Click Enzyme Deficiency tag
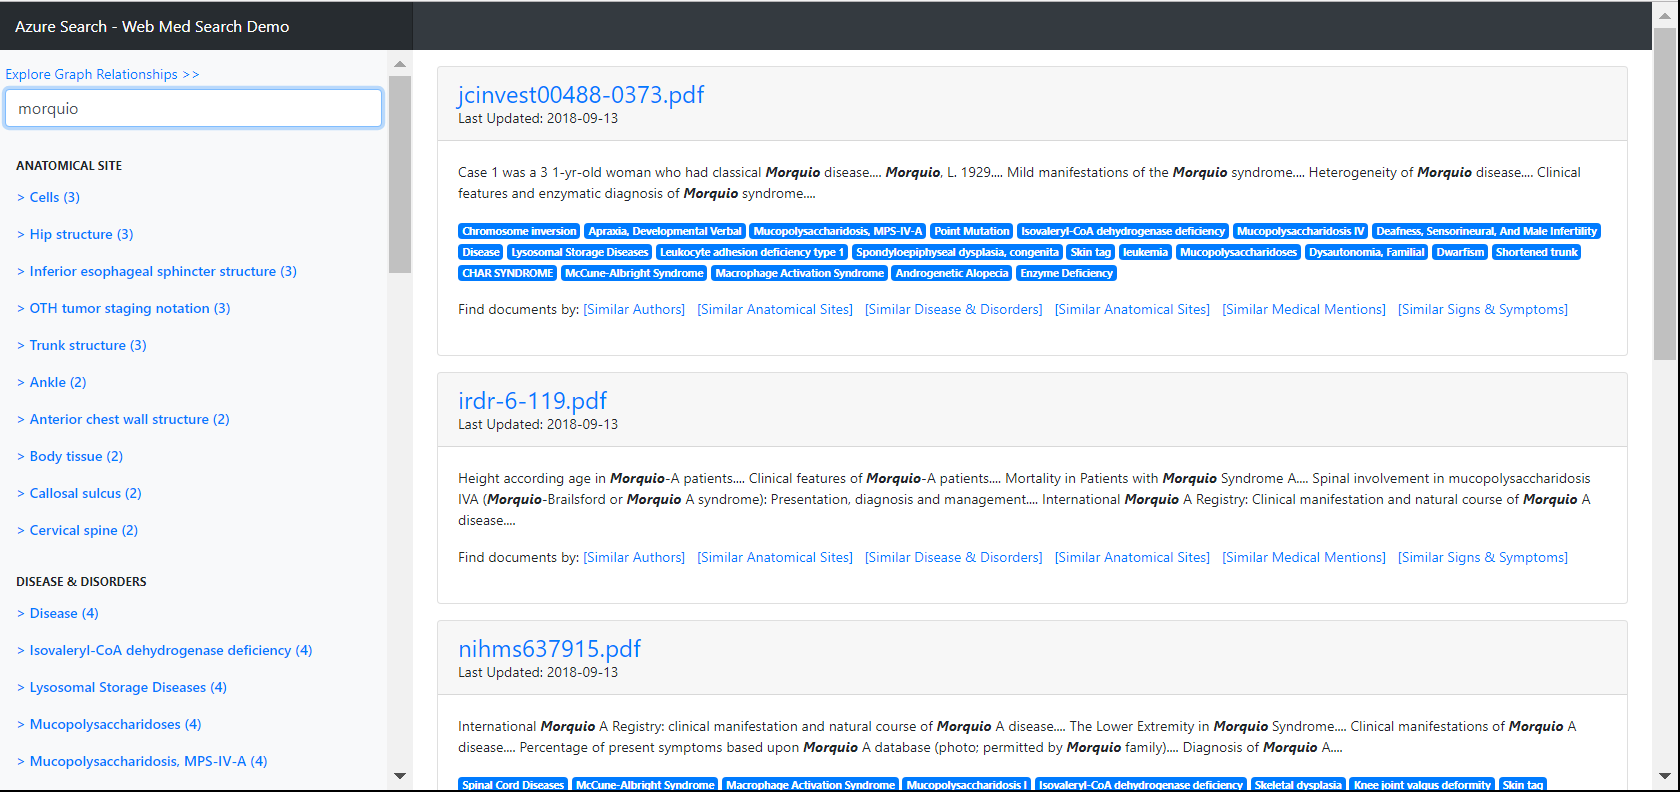Viewport: 1680px width, 792px height. (x=1066, y=273)
